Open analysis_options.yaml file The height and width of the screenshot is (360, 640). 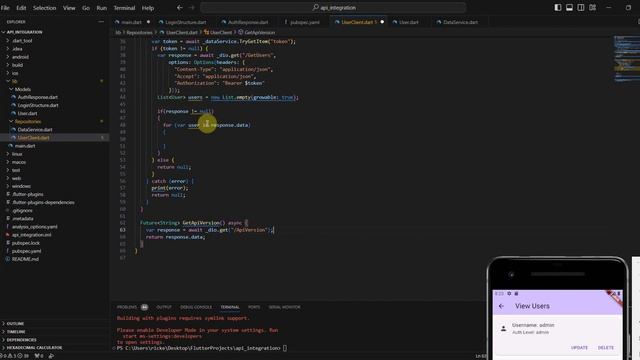(35, 227)
